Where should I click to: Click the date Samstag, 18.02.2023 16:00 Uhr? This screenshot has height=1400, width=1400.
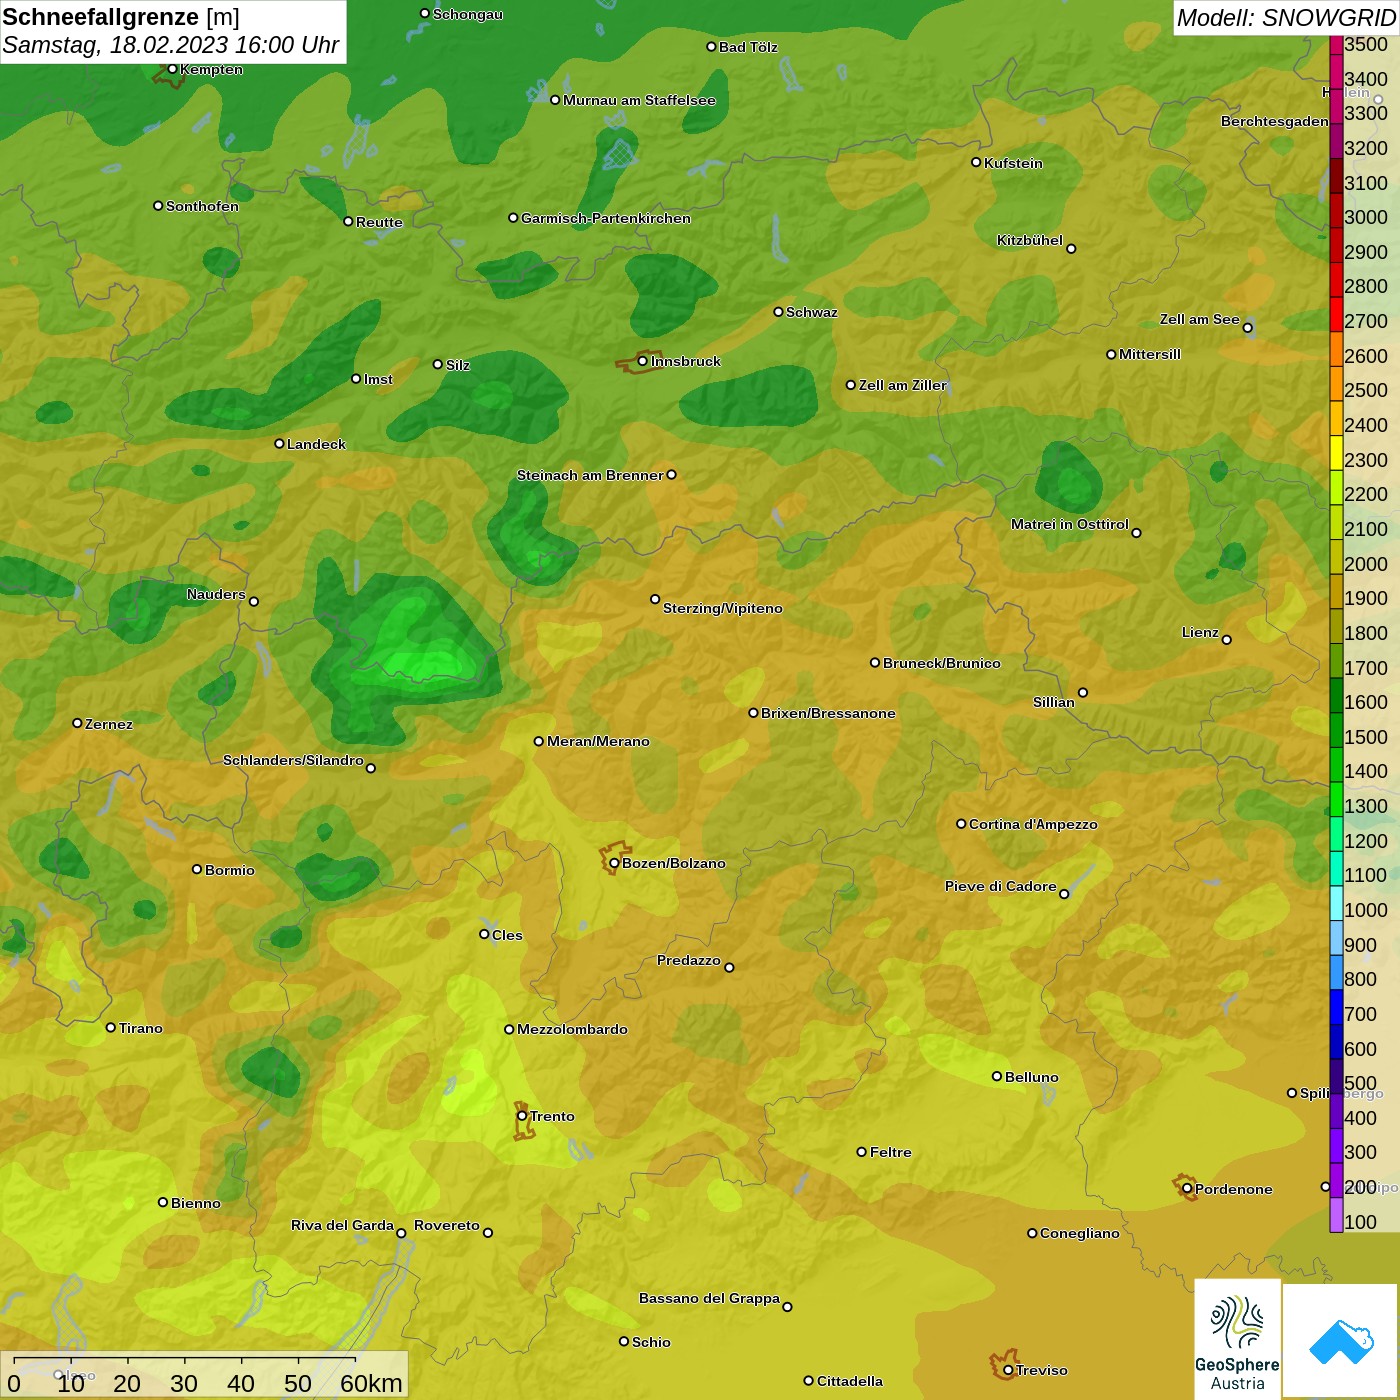click(171, 45)
